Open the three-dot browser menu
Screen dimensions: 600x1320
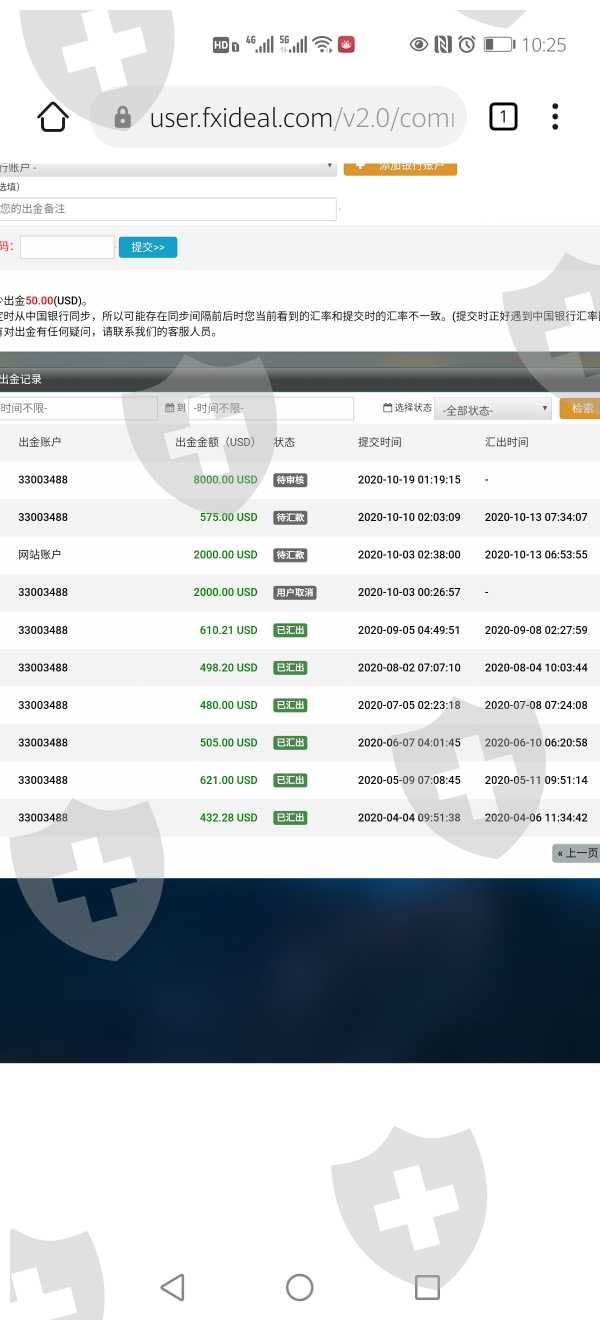555,118
